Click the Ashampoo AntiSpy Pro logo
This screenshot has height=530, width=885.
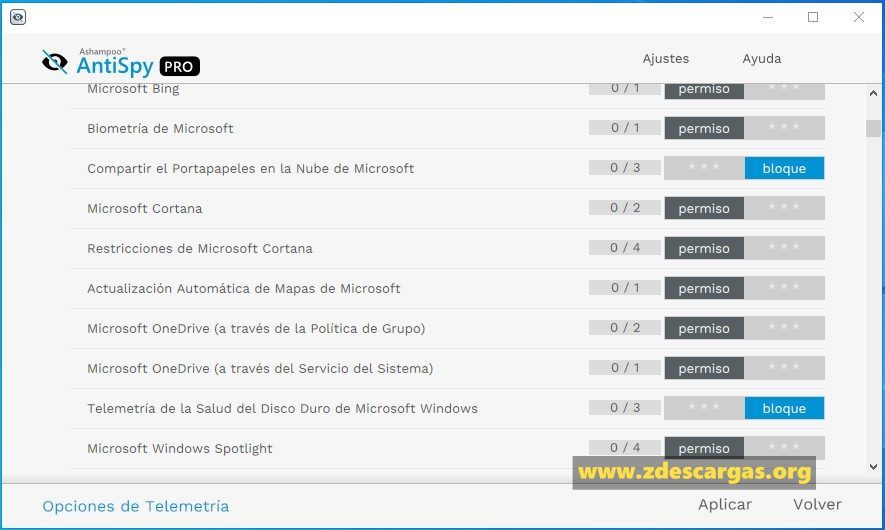[121, 63]
